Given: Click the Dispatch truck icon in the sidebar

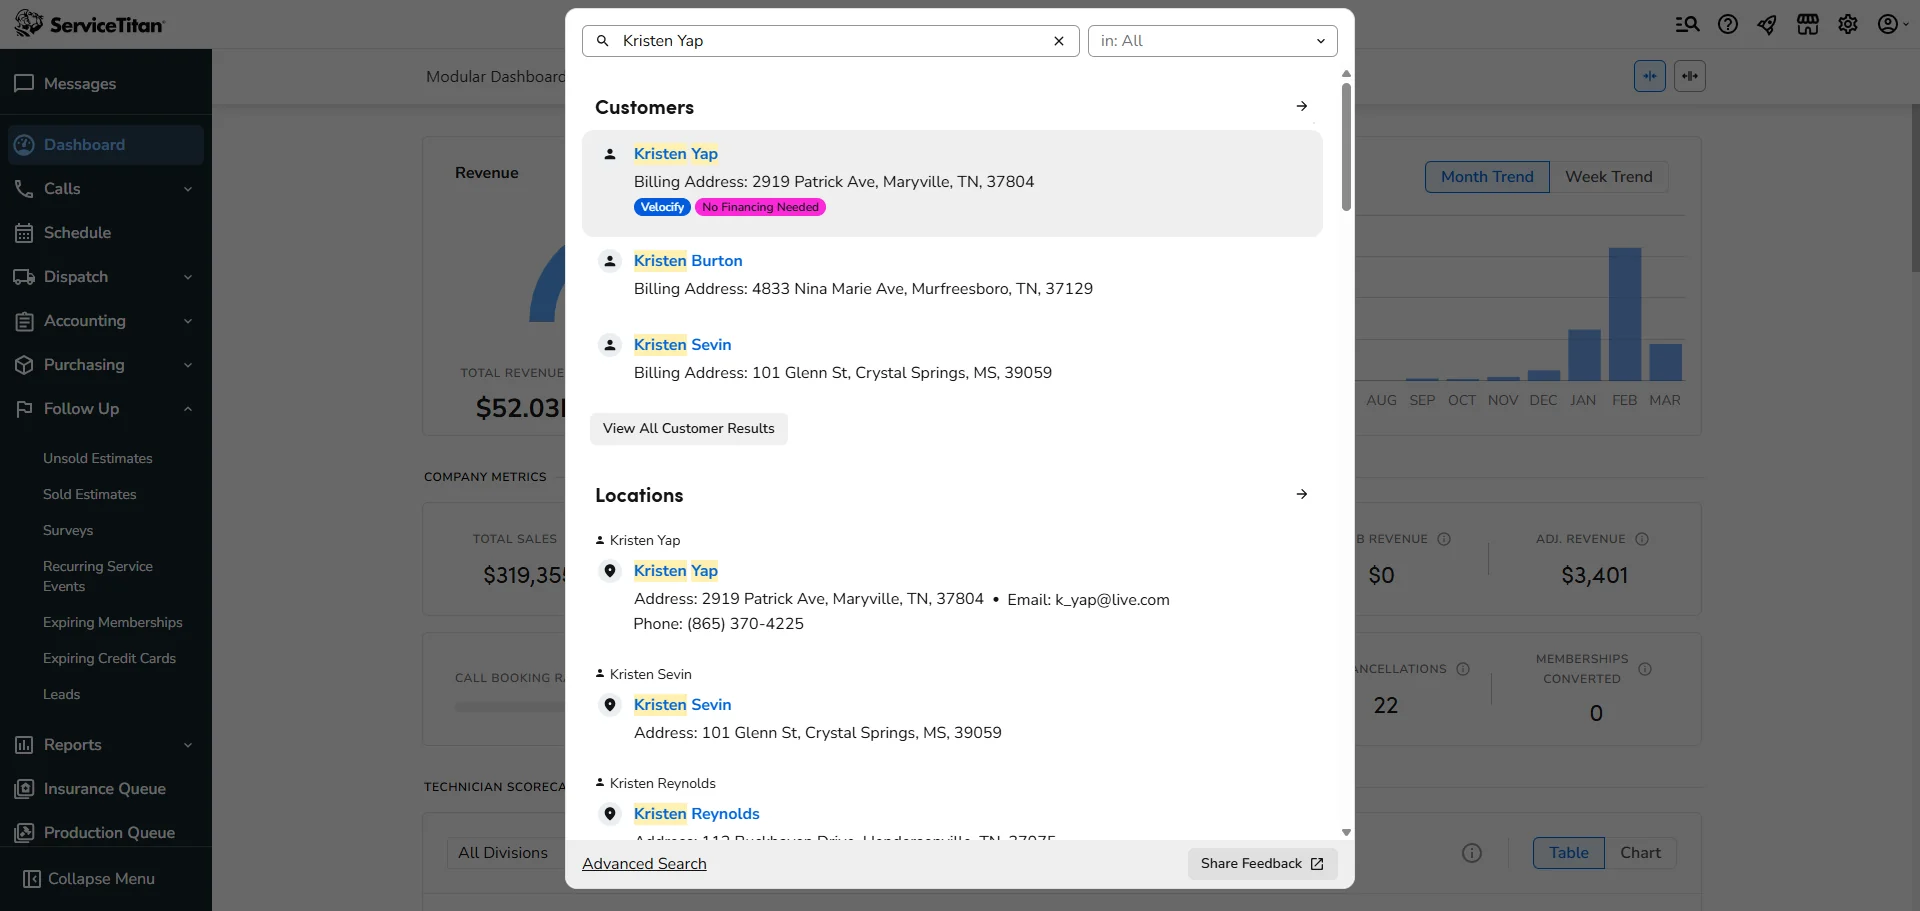Looking at the screenshot, I should pos(24,277).
